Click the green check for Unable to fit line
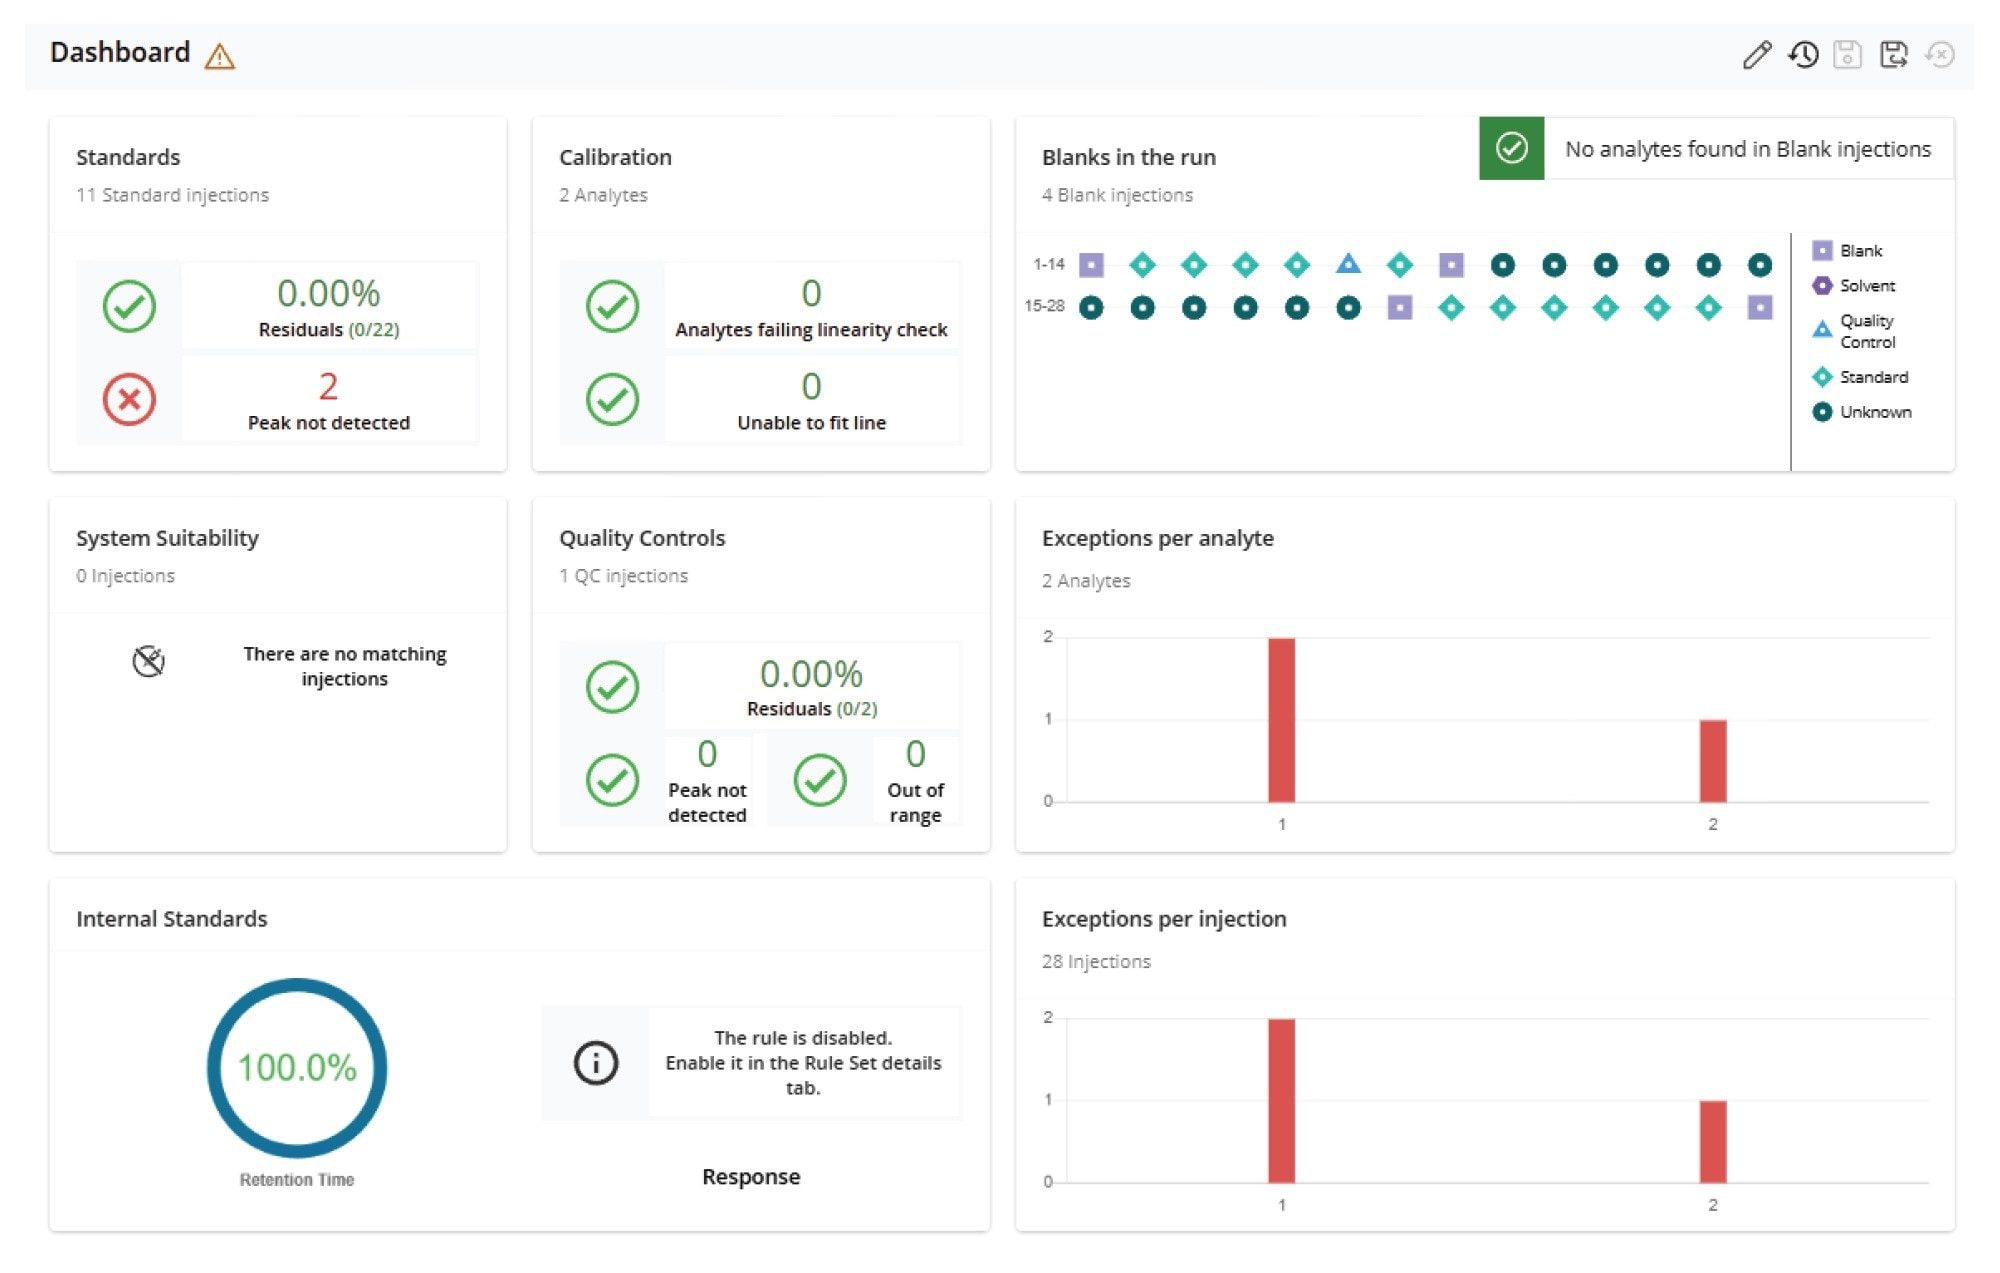 [x=612, y=399]
